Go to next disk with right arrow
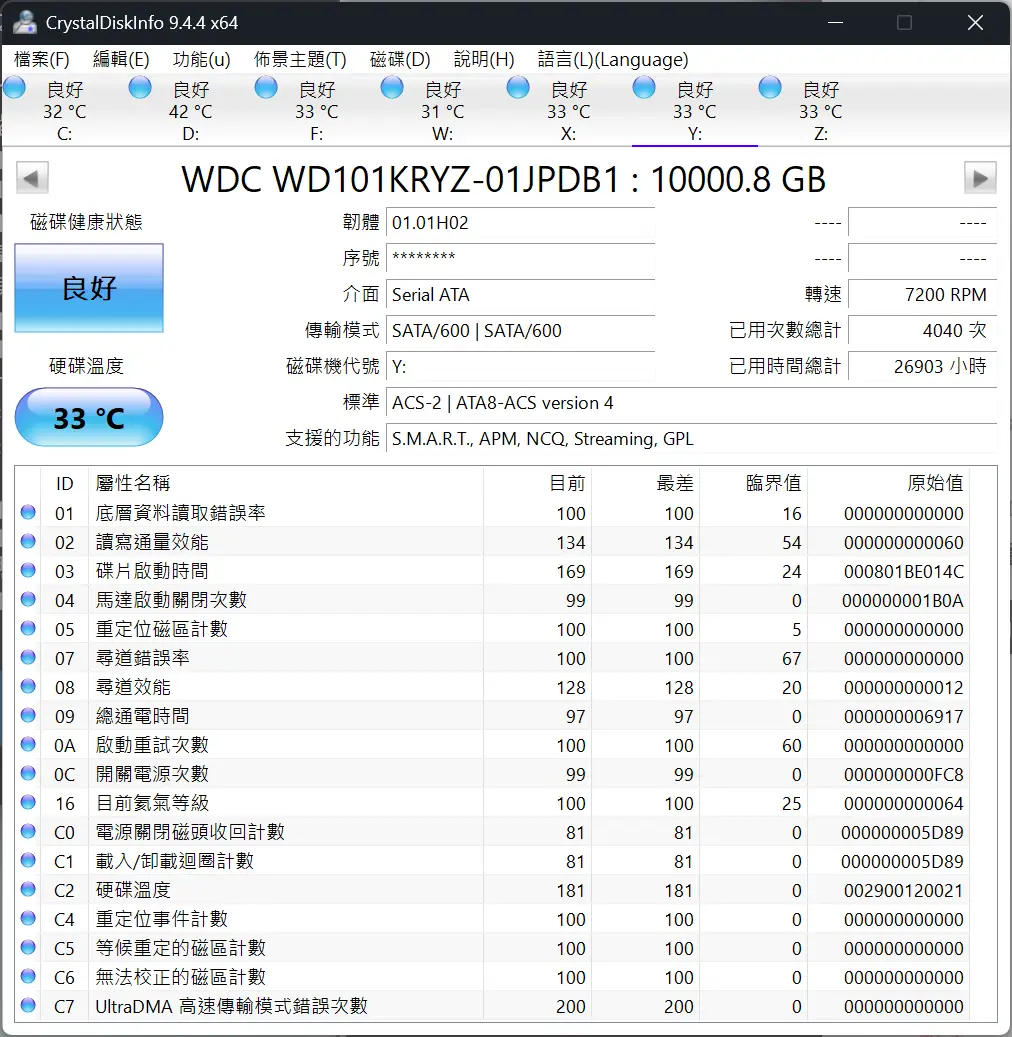 point(980,178)
